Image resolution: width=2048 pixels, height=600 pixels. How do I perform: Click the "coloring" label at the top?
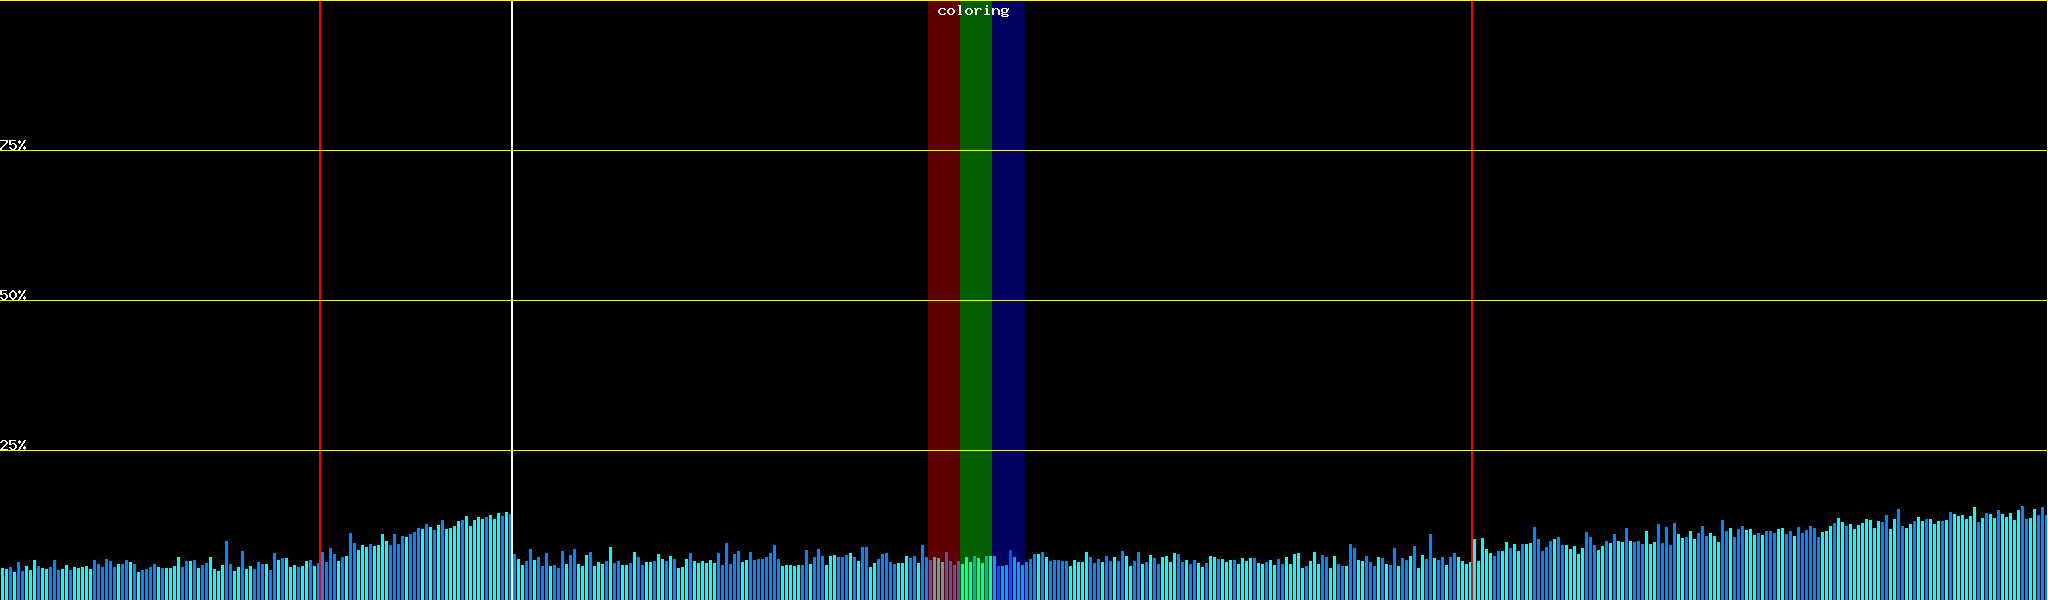coord(973,11)
